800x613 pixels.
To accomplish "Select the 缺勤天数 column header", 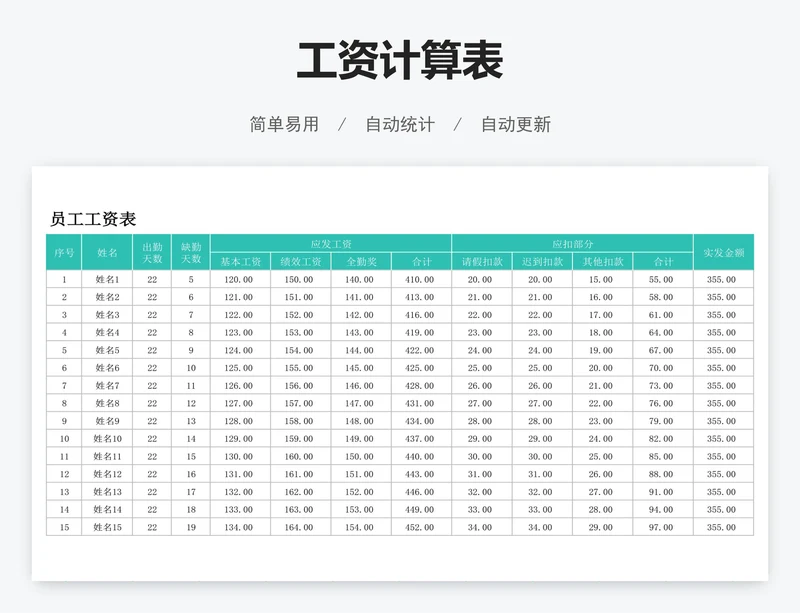I will point(191,252).
